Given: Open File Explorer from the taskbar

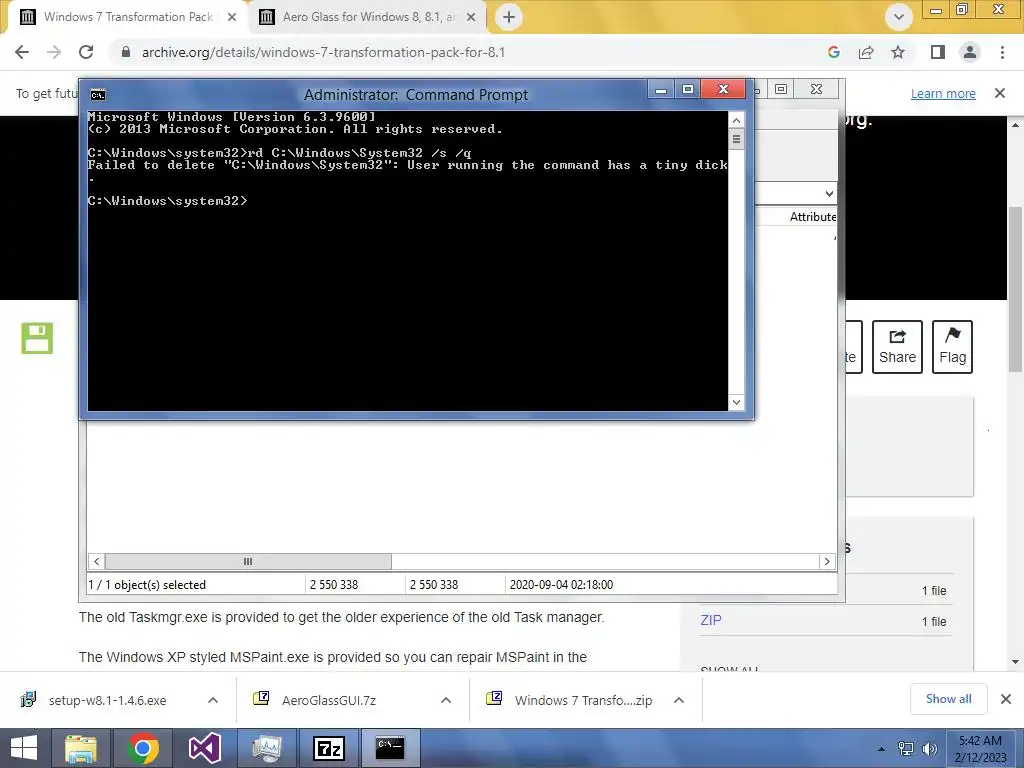Looking at the screenshot, I should pyautogui.click(x=81, y=748).
